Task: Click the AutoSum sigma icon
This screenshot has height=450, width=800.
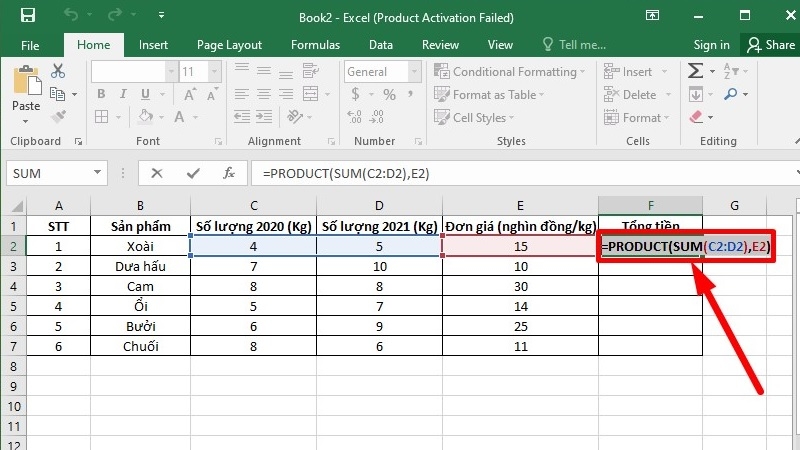Action: [695, 70]
